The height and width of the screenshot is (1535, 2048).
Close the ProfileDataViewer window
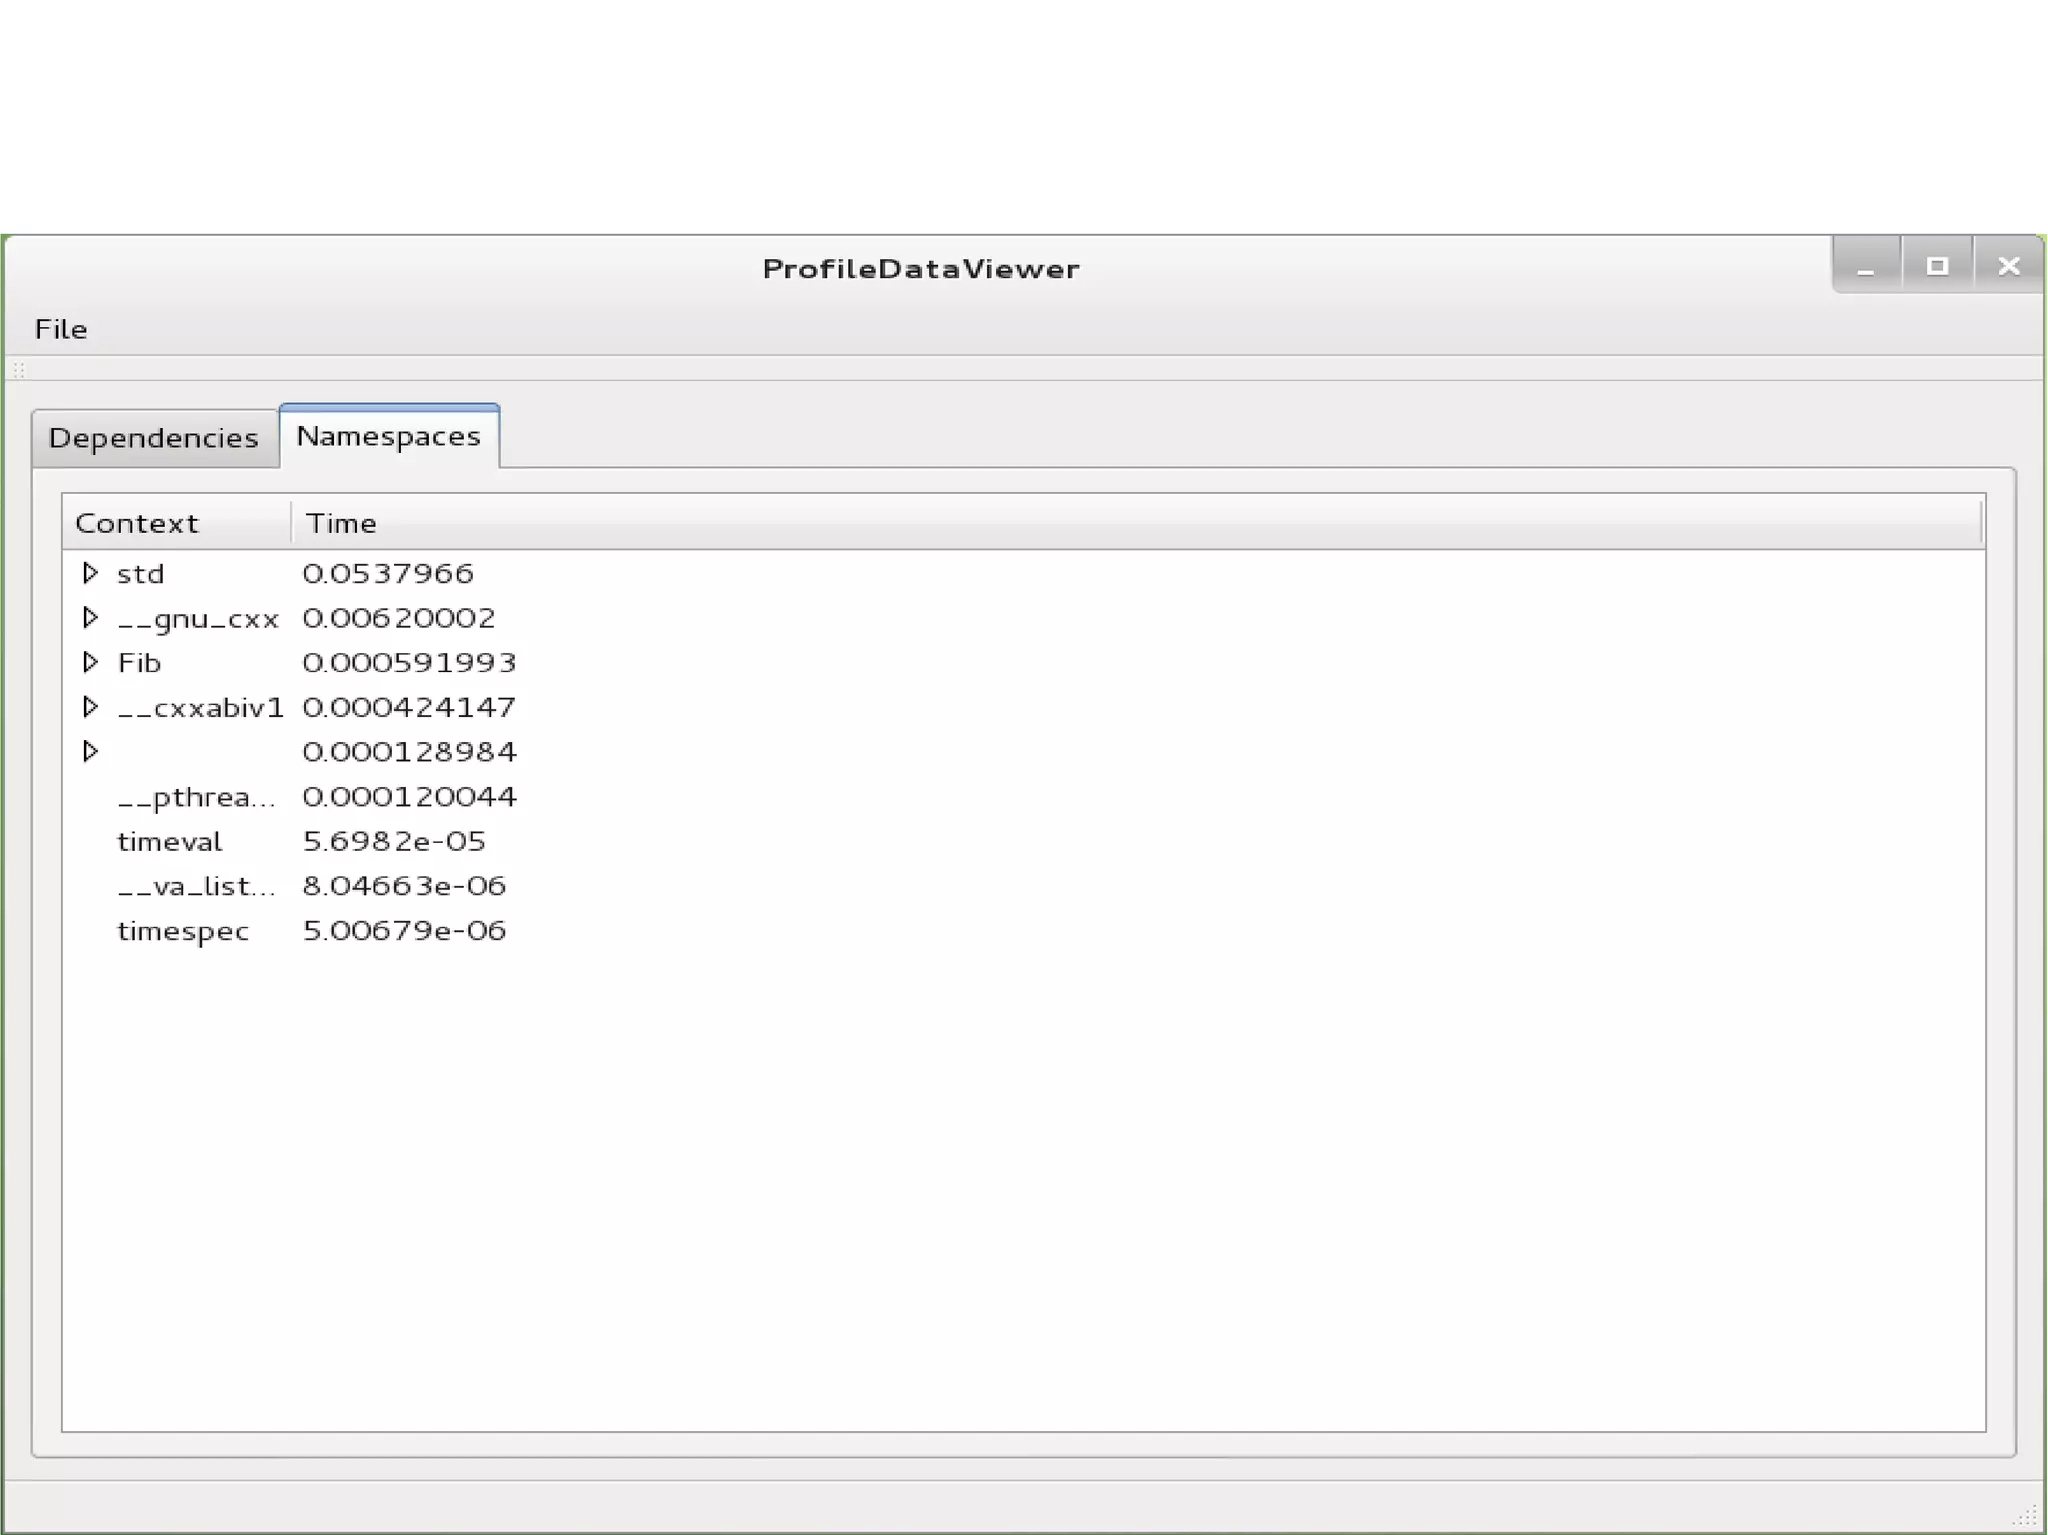(2009, 266)
